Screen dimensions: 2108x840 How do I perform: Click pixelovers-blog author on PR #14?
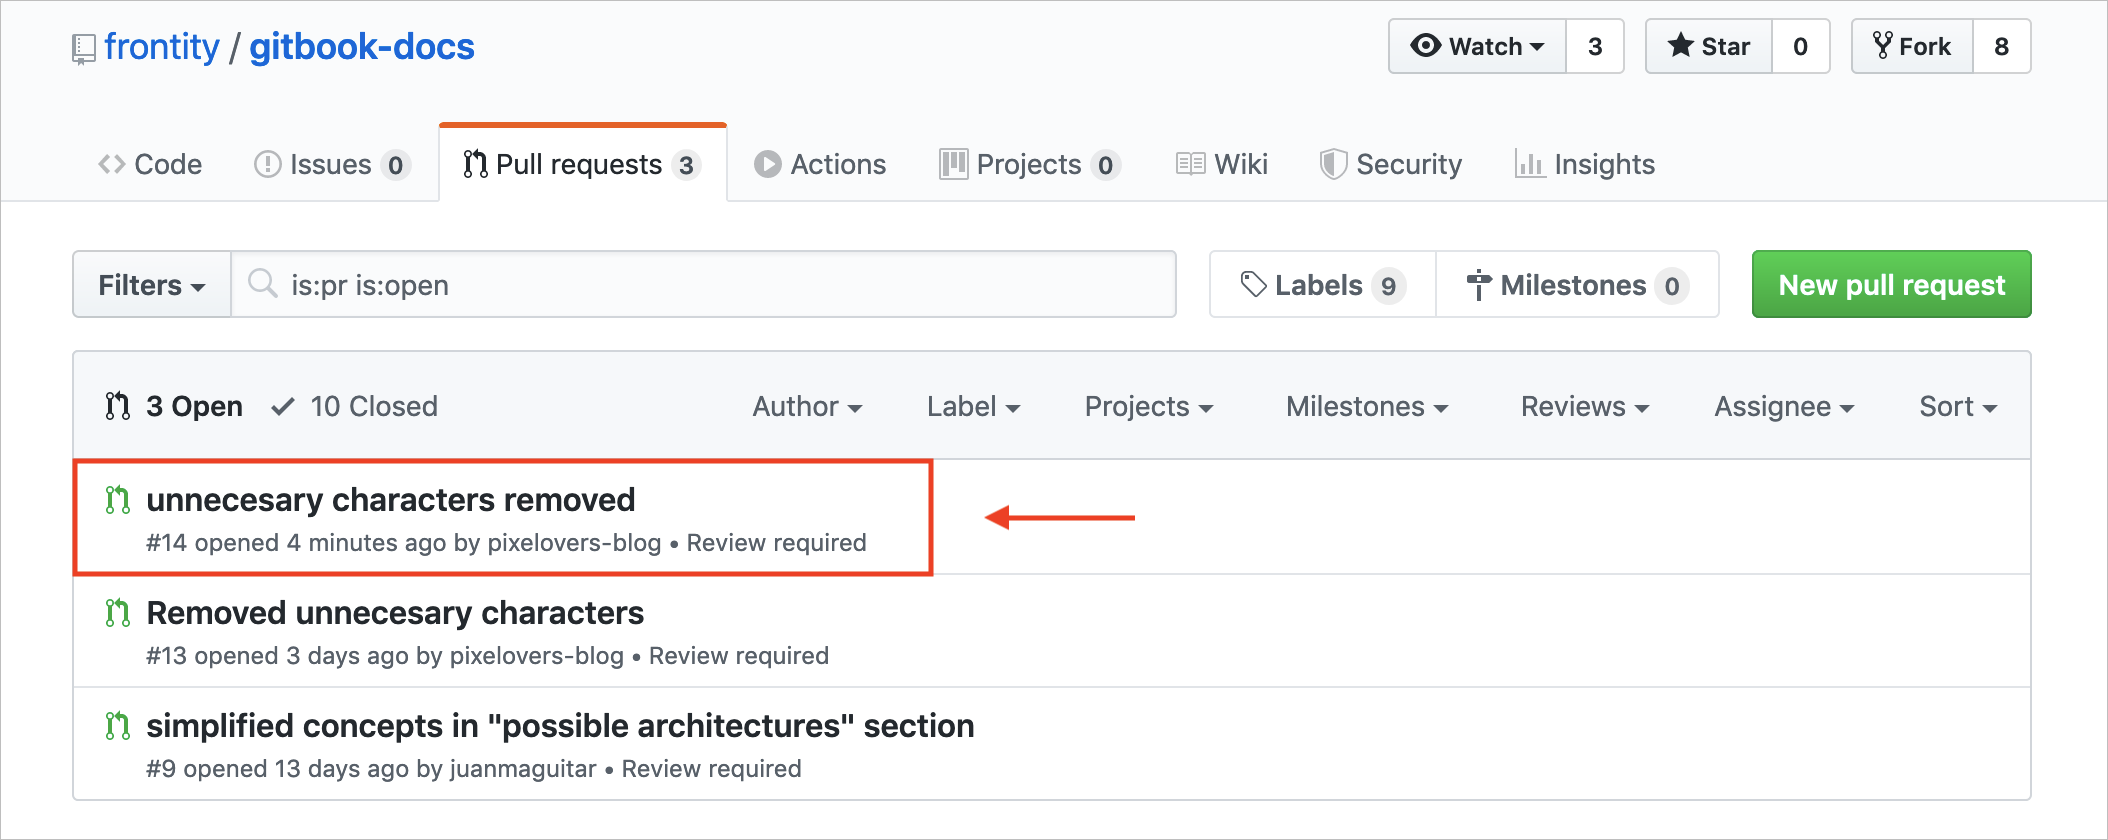pos(574,543)
